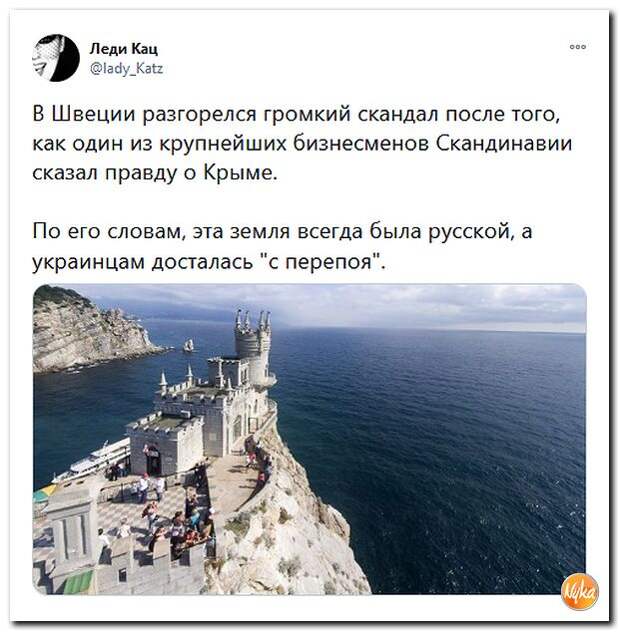620x632 pixels.
Task: Click the small sail-shaped rock in sea
Action: tap(188, 345)
